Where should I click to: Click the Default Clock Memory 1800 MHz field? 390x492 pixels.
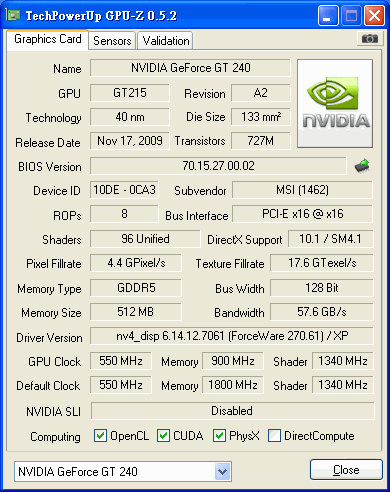click(233, 385)
